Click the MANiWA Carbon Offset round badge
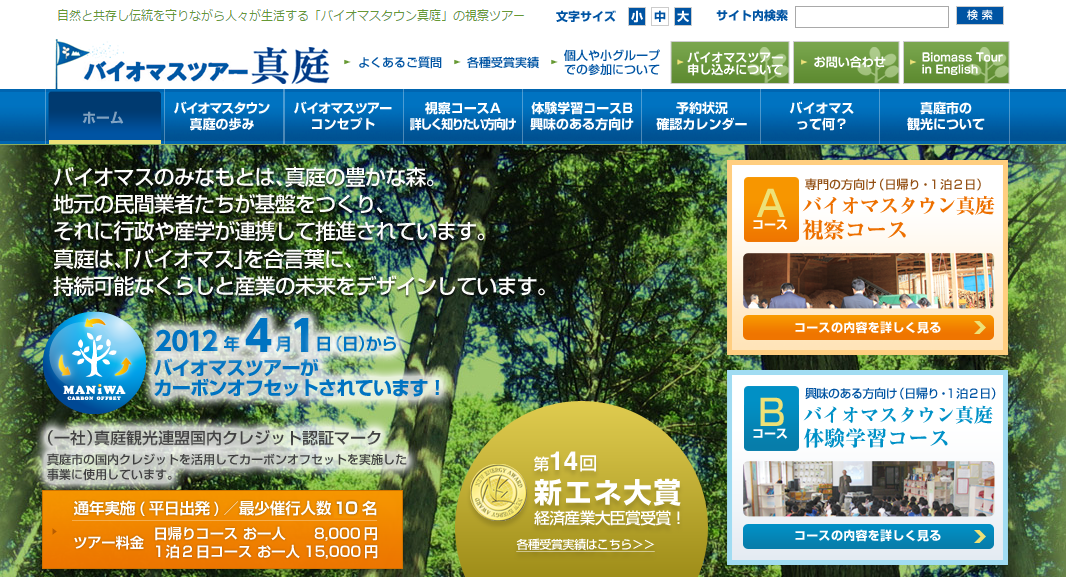Screen dimensions: 1066x577 95,363
